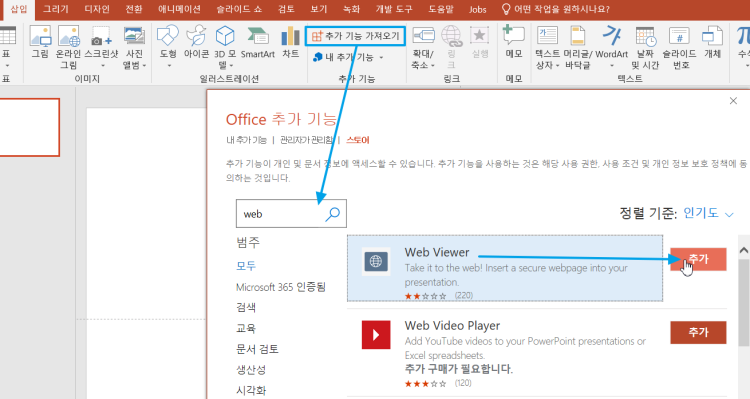Insert a picture with the 그림 icon
The height and width of the screenshot is (399, 750).
coord(40,42)
